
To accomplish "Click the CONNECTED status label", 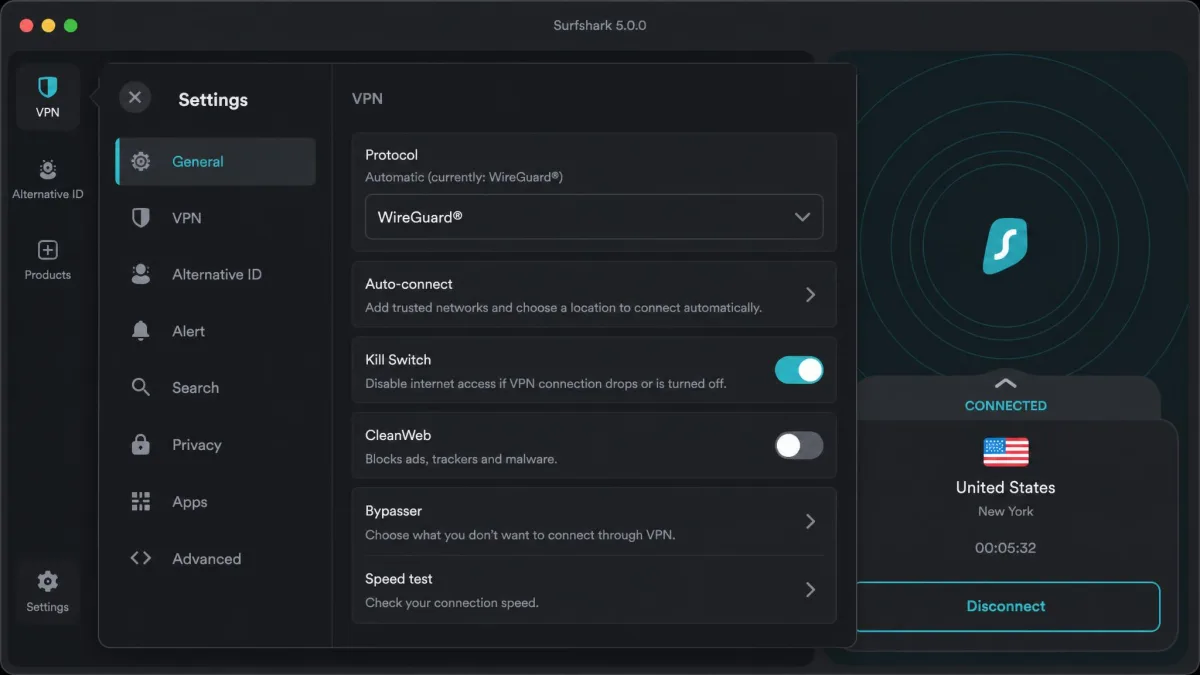I will click(1006, 406).
